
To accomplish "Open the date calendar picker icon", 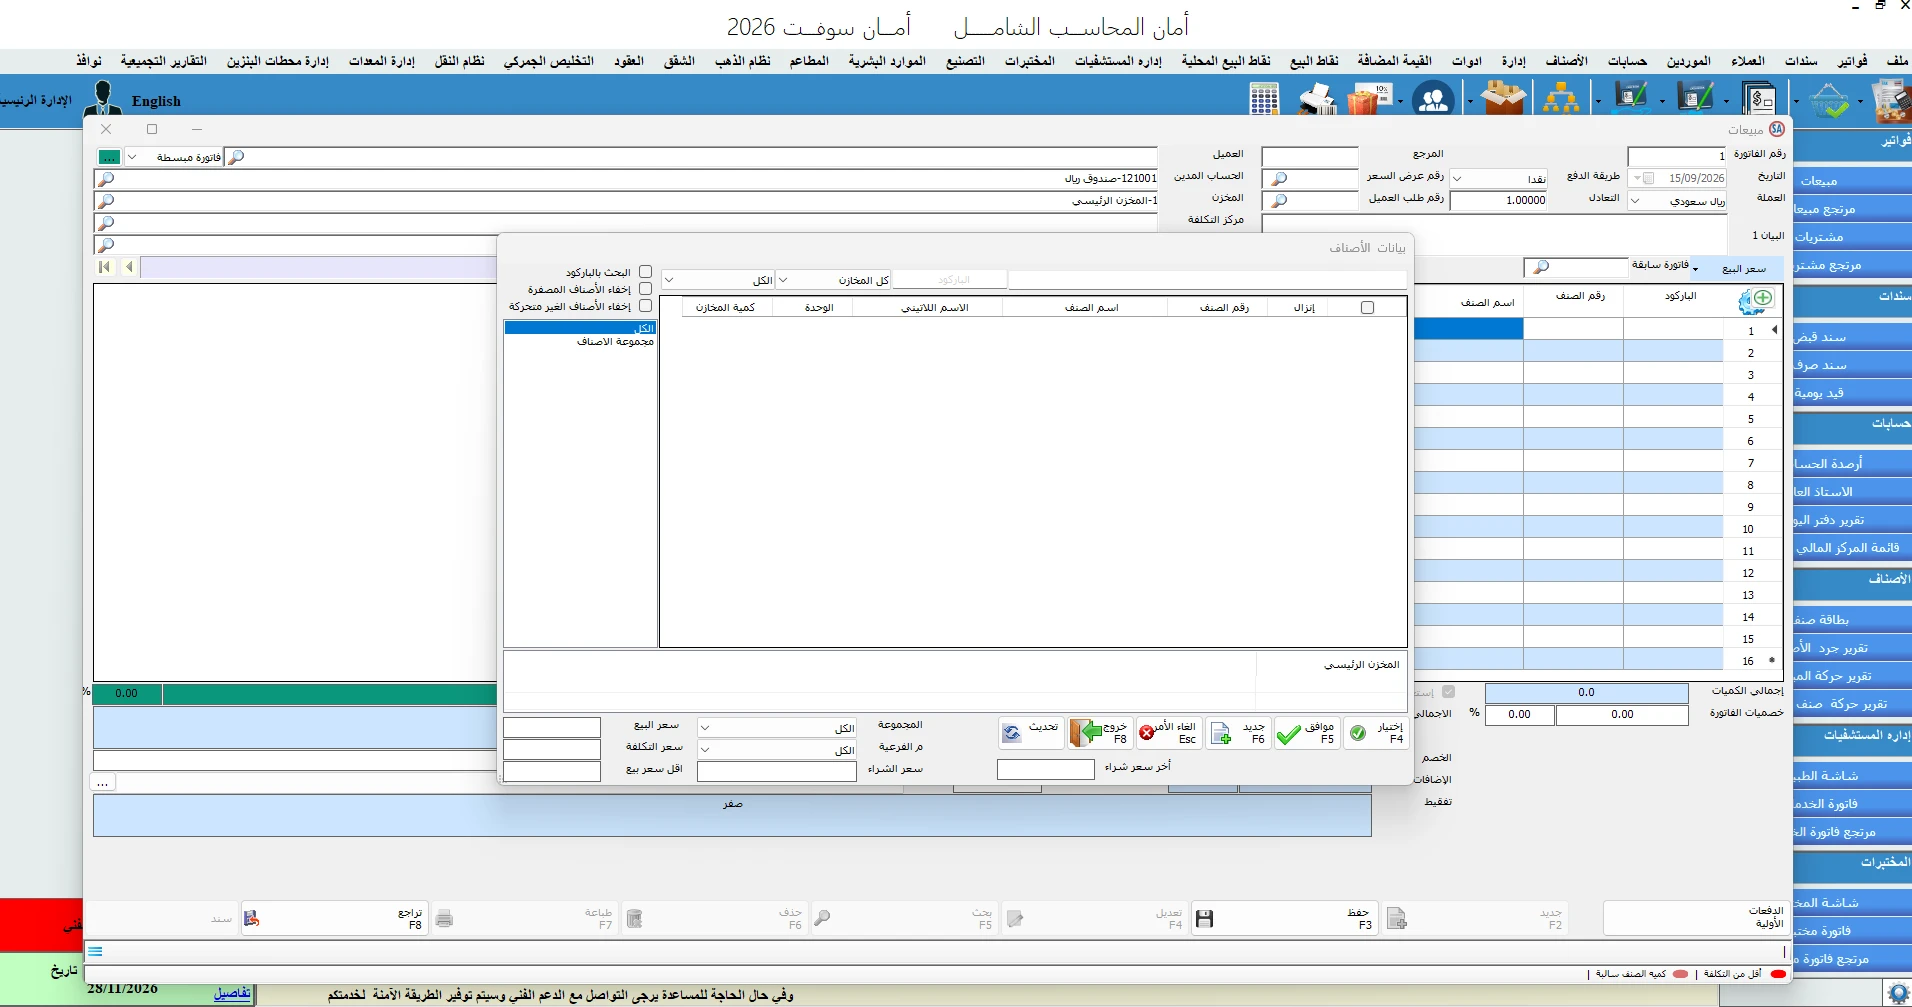I will (x=1649, y=178).
